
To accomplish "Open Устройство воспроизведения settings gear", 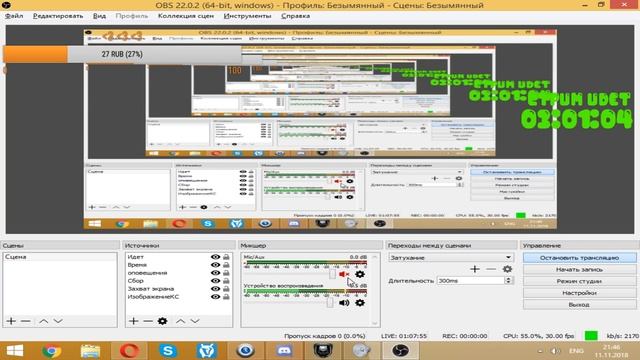I will pos(360,303).
